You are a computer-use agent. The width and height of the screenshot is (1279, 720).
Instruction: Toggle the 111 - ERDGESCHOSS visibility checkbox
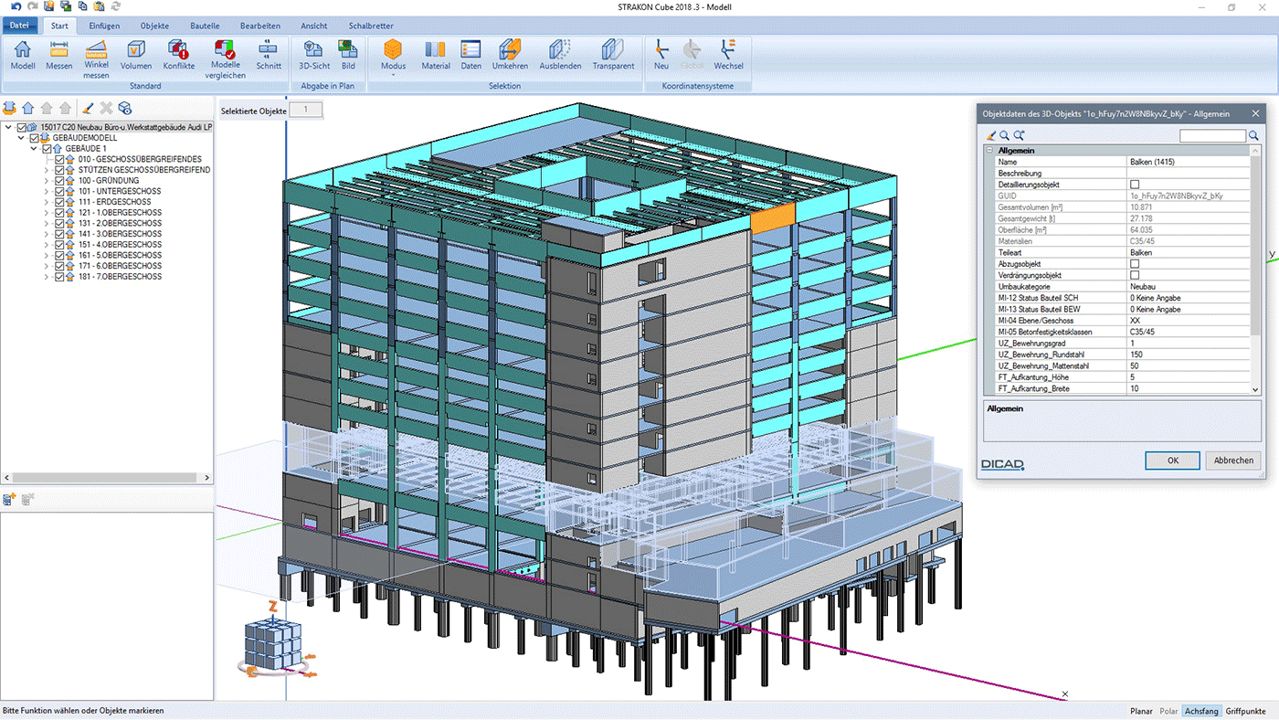59,202
